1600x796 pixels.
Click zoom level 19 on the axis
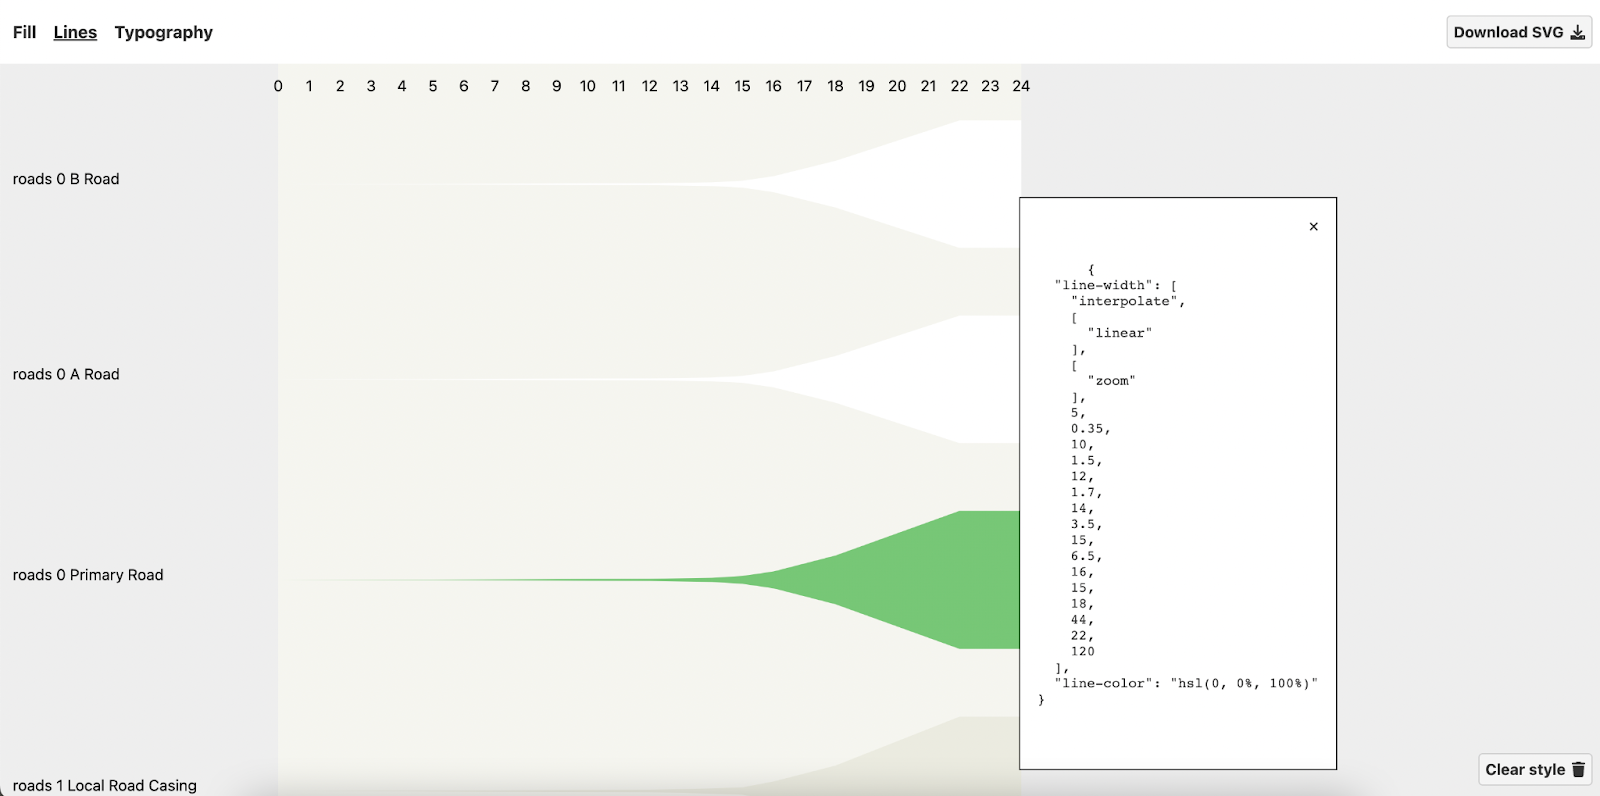[867, 86]
